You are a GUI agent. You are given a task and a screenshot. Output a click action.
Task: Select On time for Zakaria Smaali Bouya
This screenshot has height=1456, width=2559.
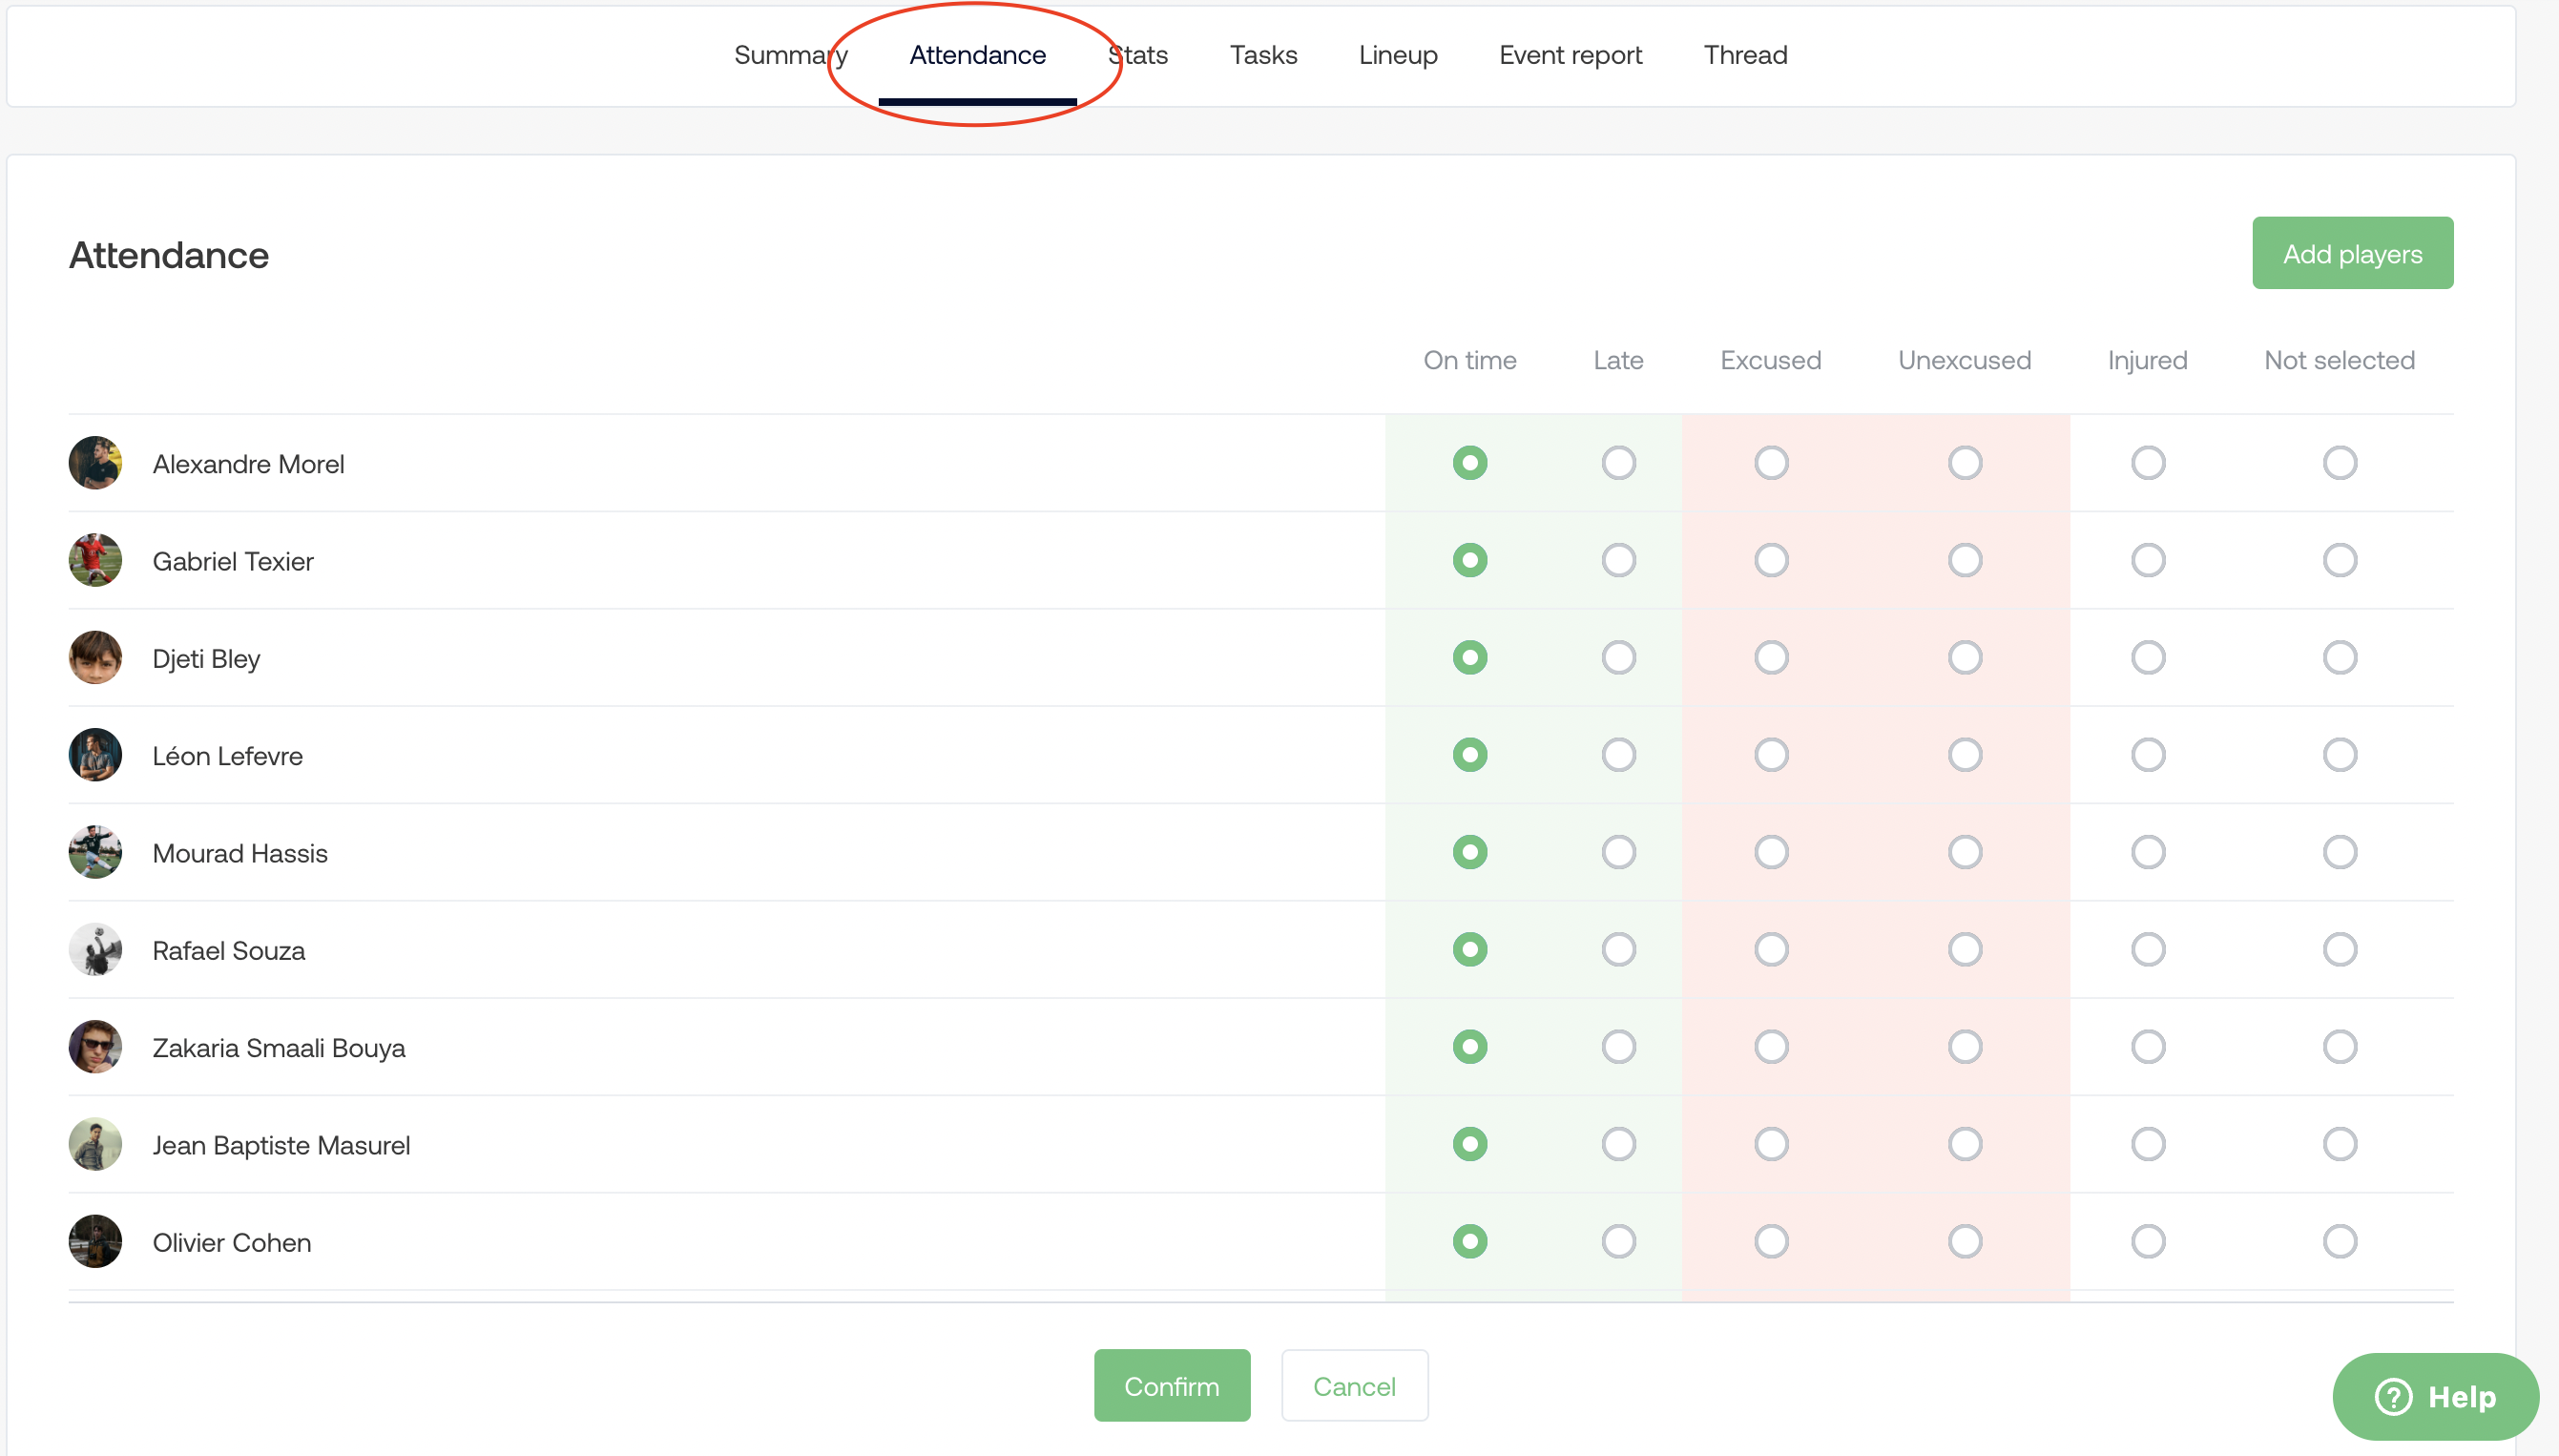click(x=1469, y=1047)
